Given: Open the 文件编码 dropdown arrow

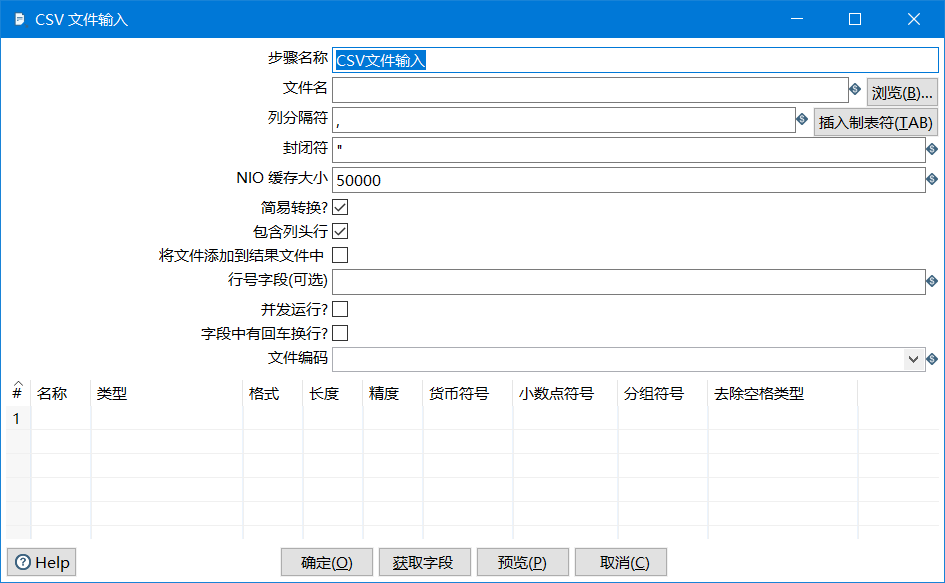Looking at the screenshot, I should 913,359.
